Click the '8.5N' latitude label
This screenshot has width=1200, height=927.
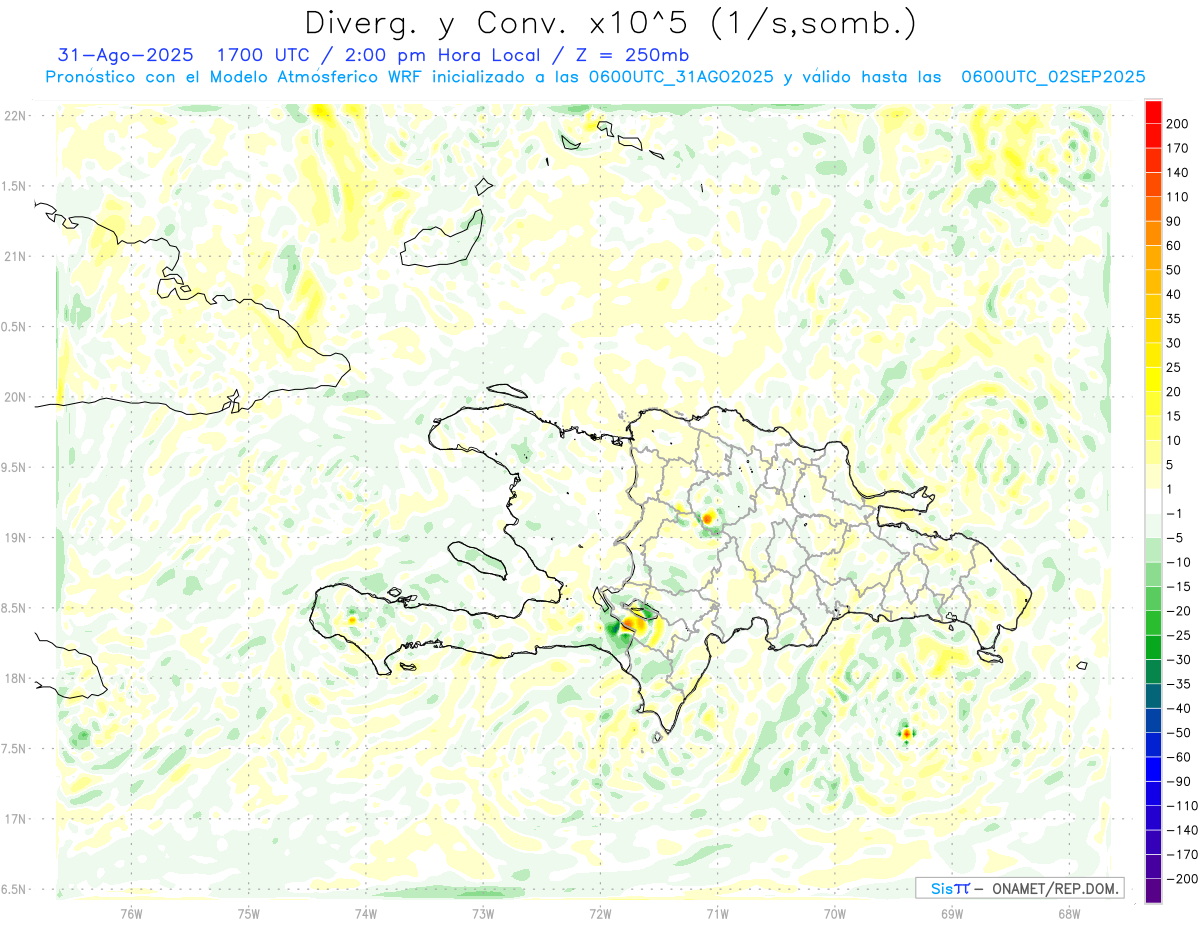tap(14, 608)
